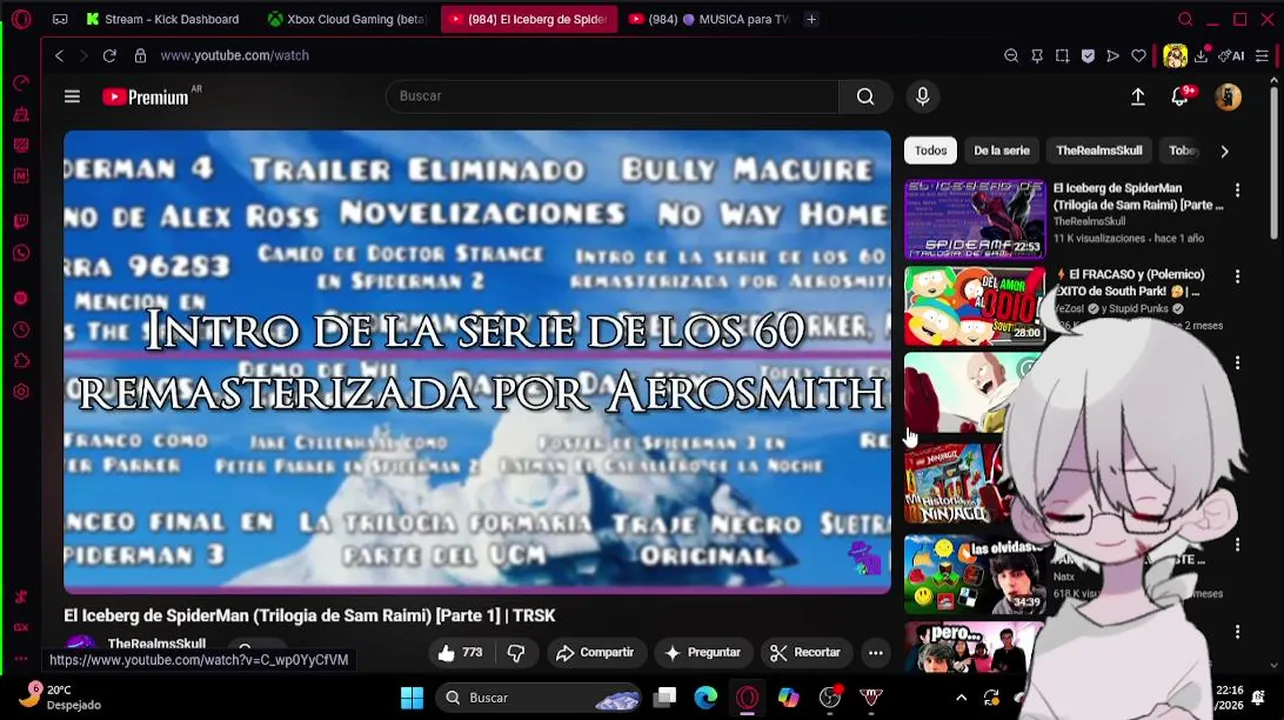Select the Todos filter chip
Viewport: 1284px width, 720px height.
coord(930,150)
